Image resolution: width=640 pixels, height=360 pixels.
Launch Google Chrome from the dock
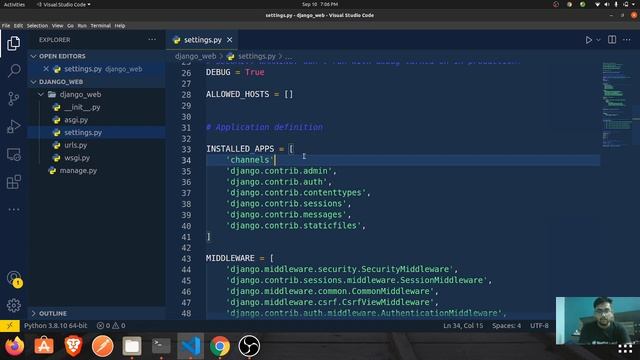(220, 346)
